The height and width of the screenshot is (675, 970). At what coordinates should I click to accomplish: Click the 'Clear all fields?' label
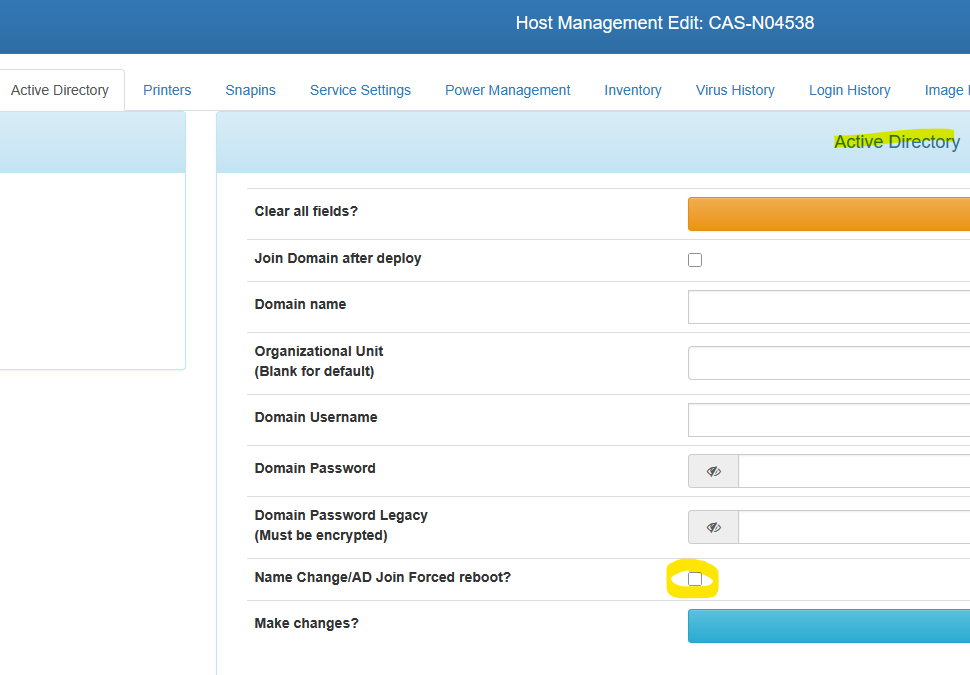pos(306,211)
